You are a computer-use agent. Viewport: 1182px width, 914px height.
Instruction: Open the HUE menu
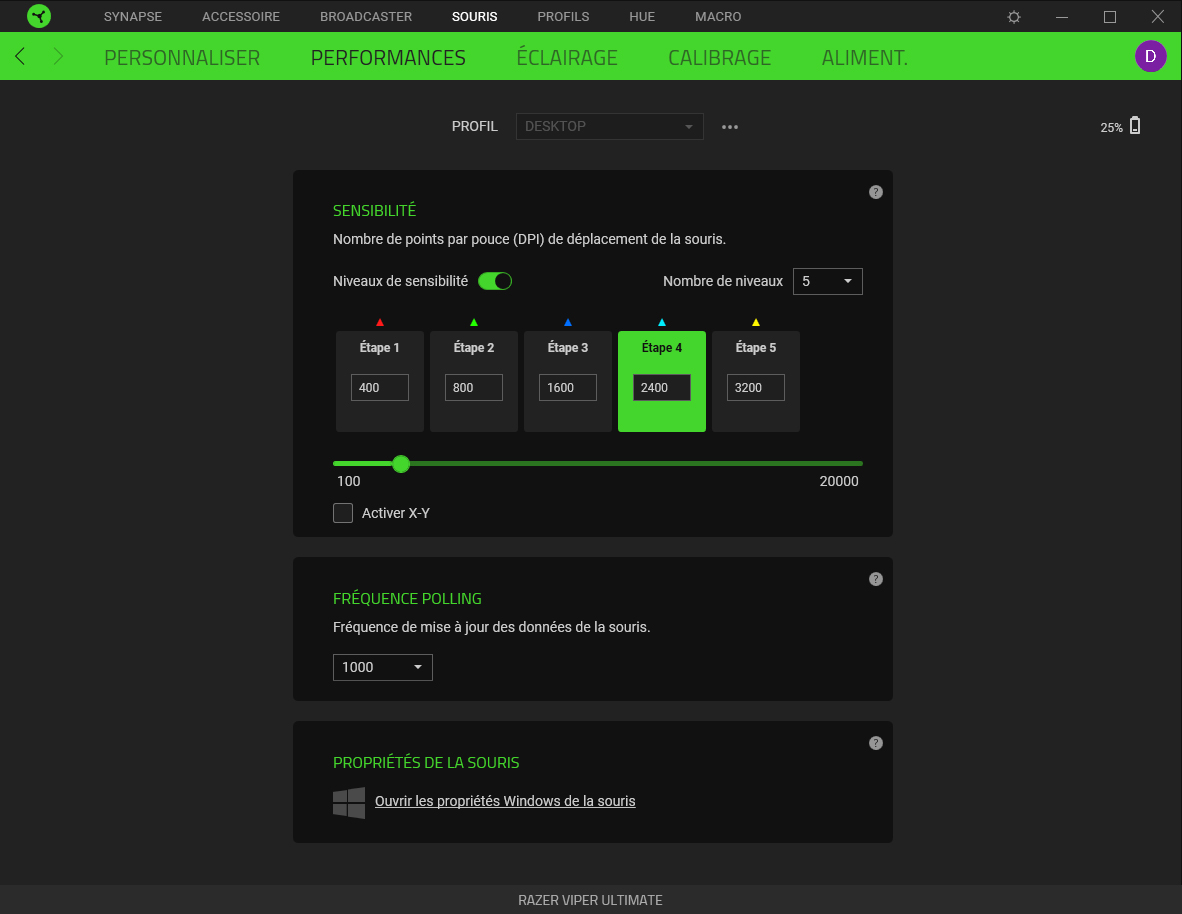pos(642,17)
